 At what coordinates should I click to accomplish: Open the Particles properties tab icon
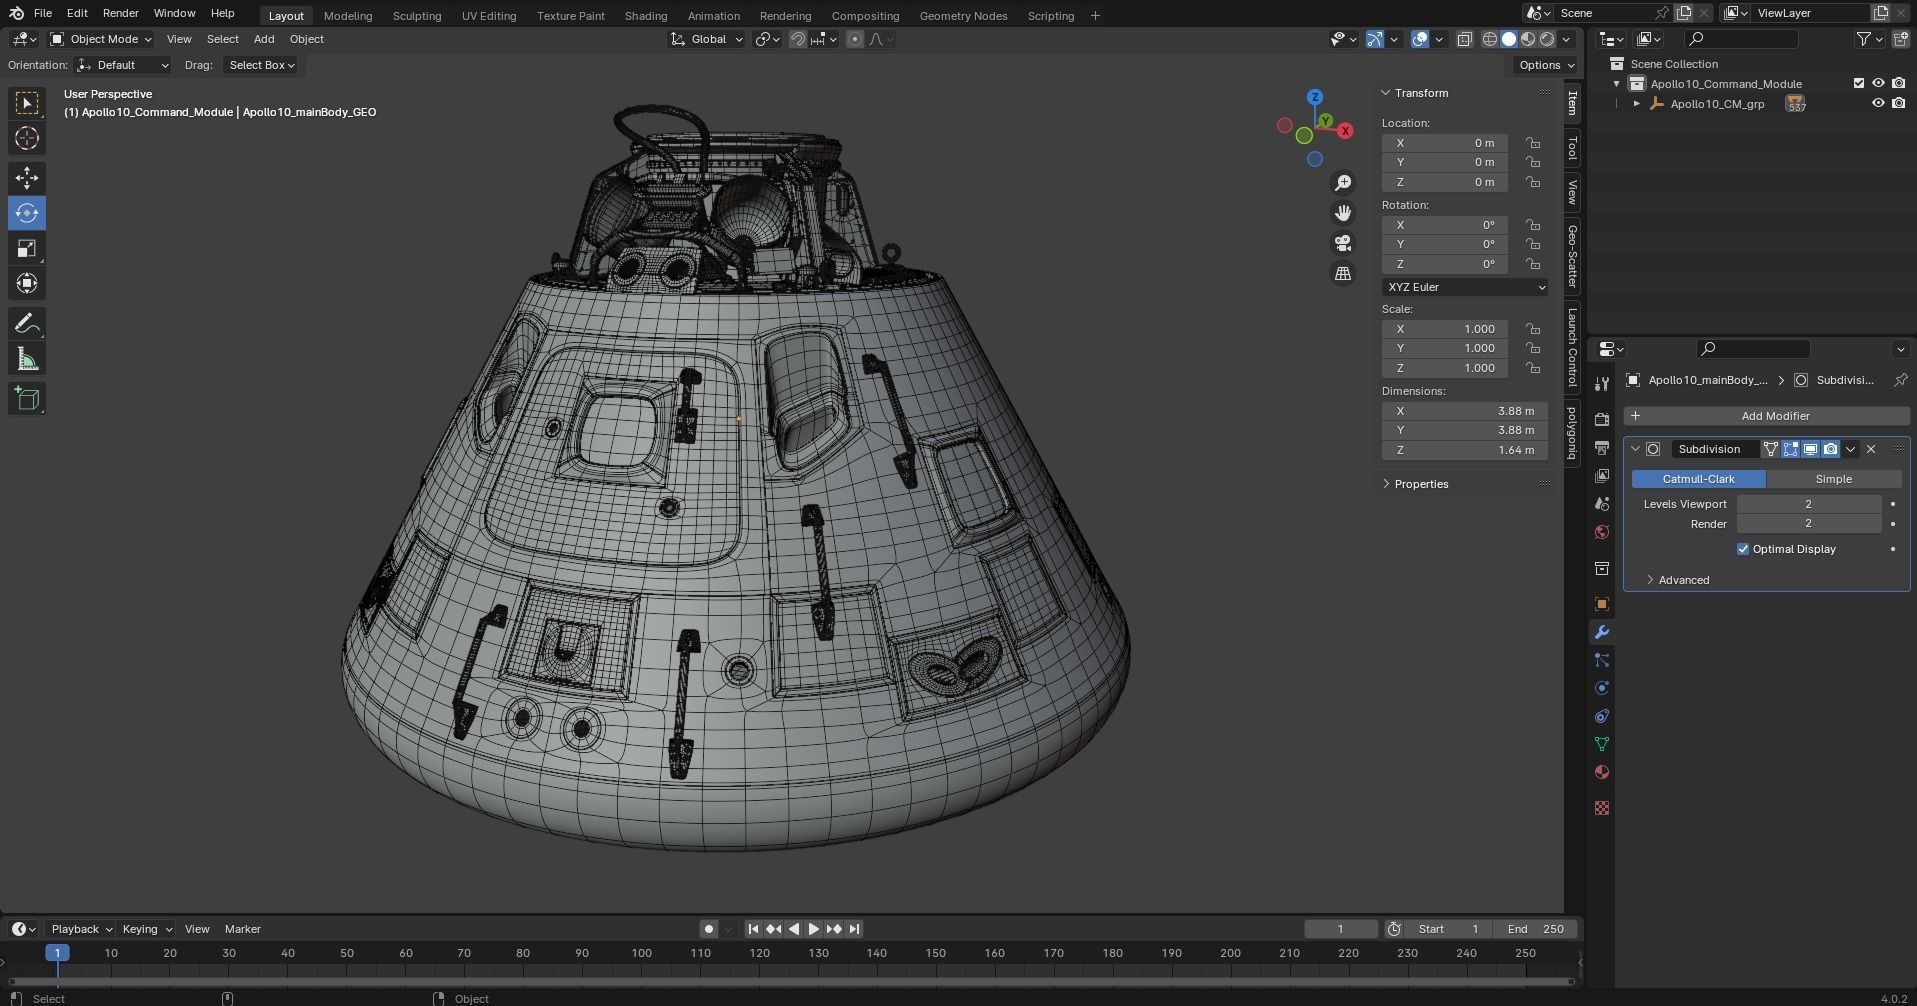(1602, 660)
